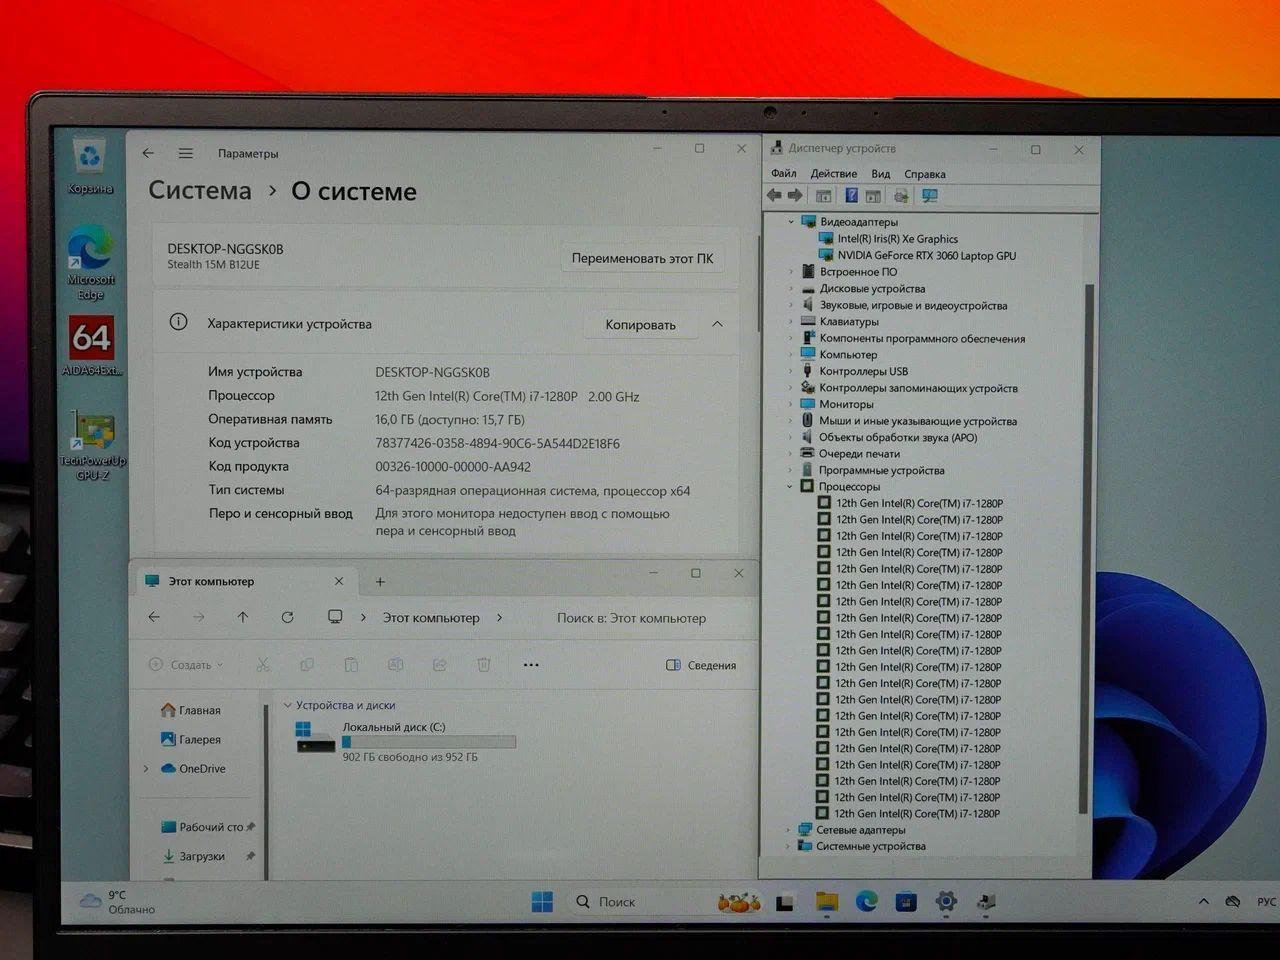Collapse the Устройства и диски group
The height and width of the screenshot is (960, 1280).
point(288,705)
